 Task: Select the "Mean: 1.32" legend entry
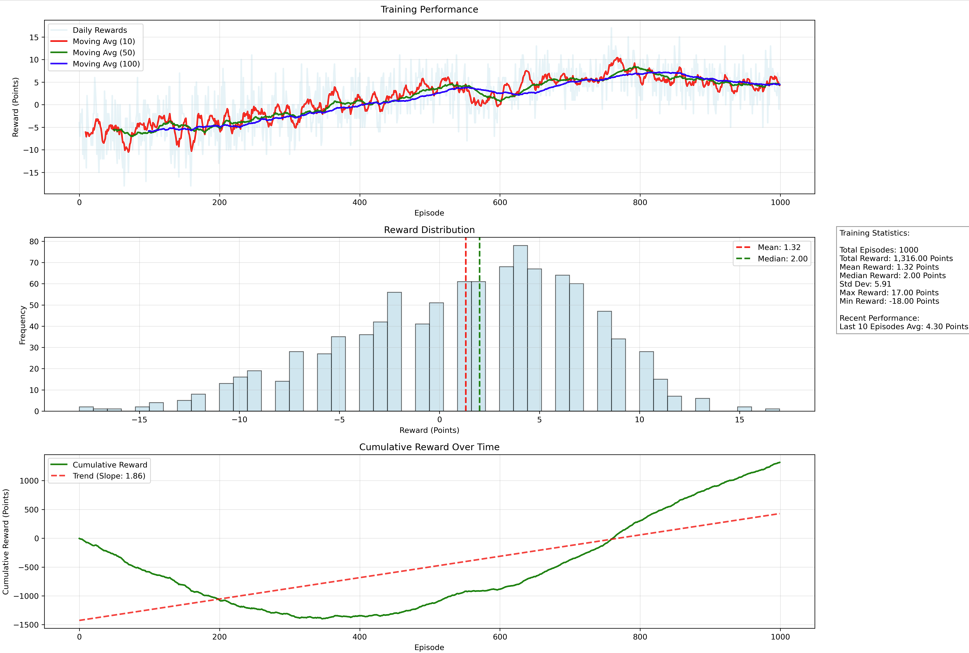[768, 247]
